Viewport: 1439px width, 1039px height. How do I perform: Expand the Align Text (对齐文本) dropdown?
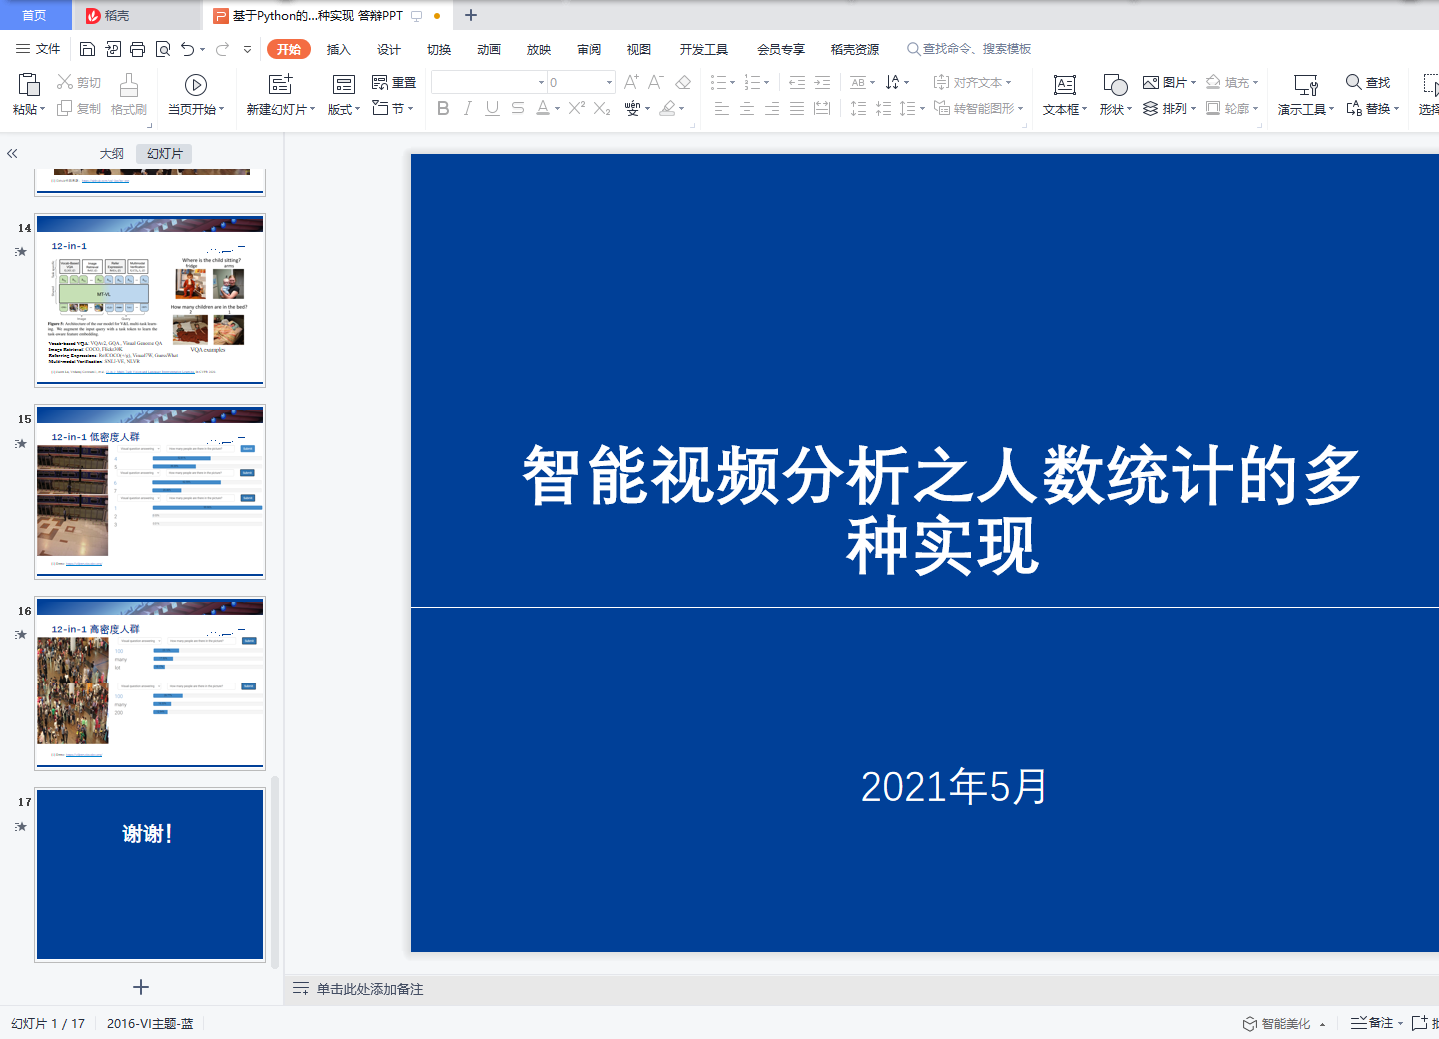[1008, 82]
